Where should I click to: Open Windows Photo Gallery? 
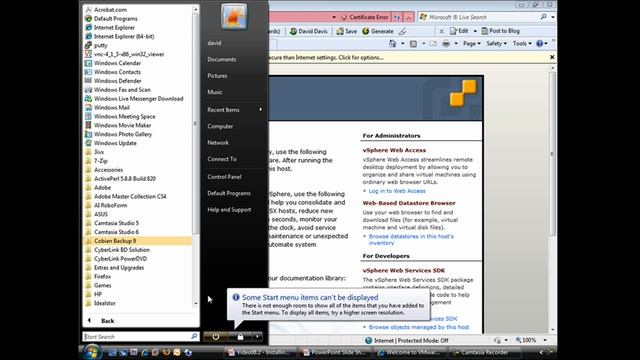(x=123, y=134)
